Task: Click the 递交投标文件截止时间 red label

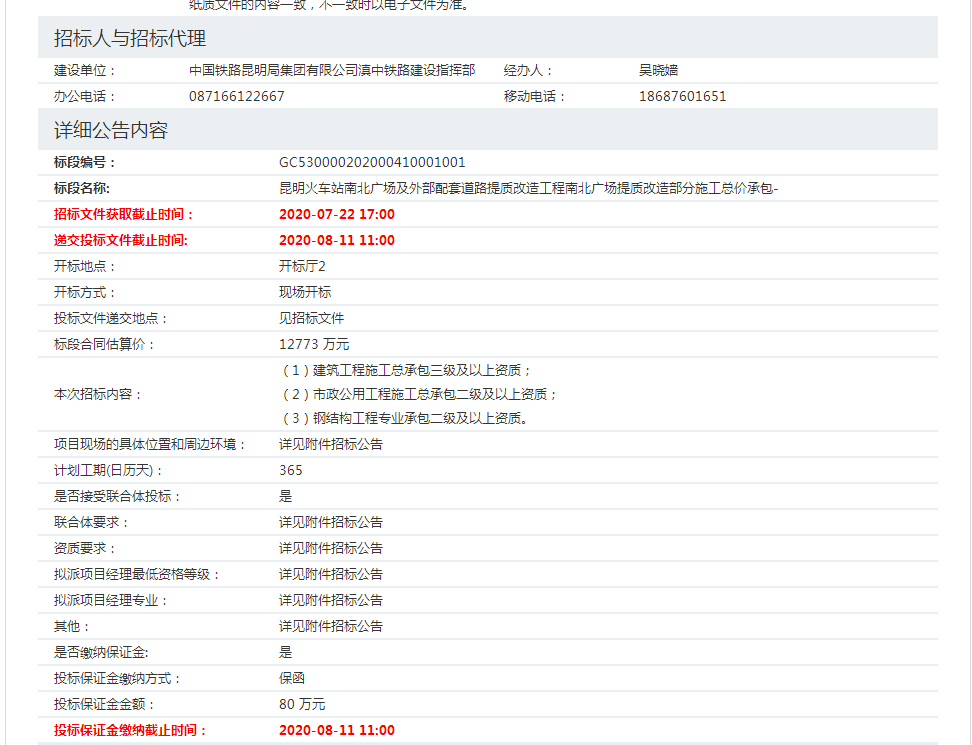Action: (121, 240)
